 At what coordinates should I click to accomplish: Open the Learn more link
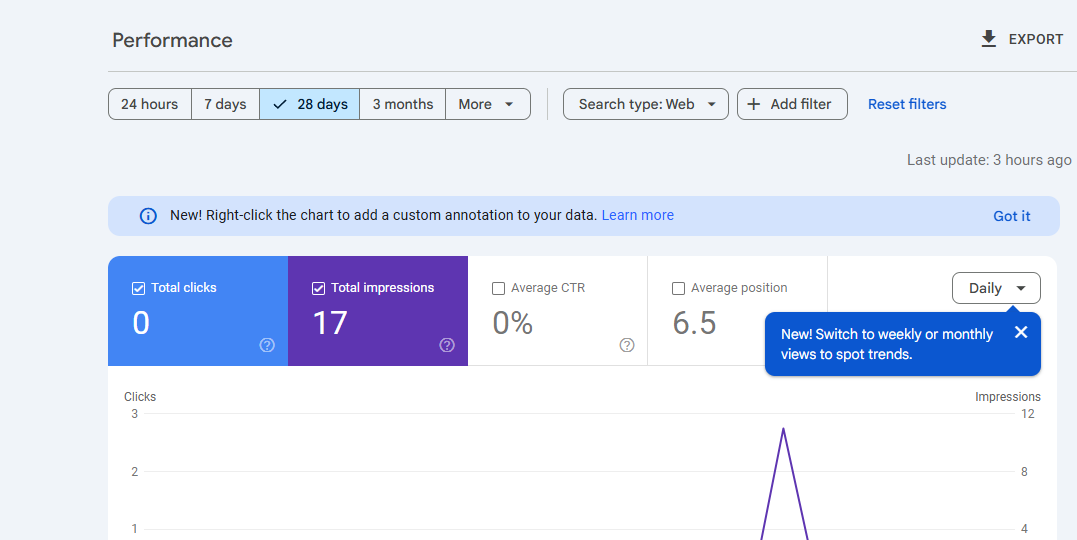[637, 215]
